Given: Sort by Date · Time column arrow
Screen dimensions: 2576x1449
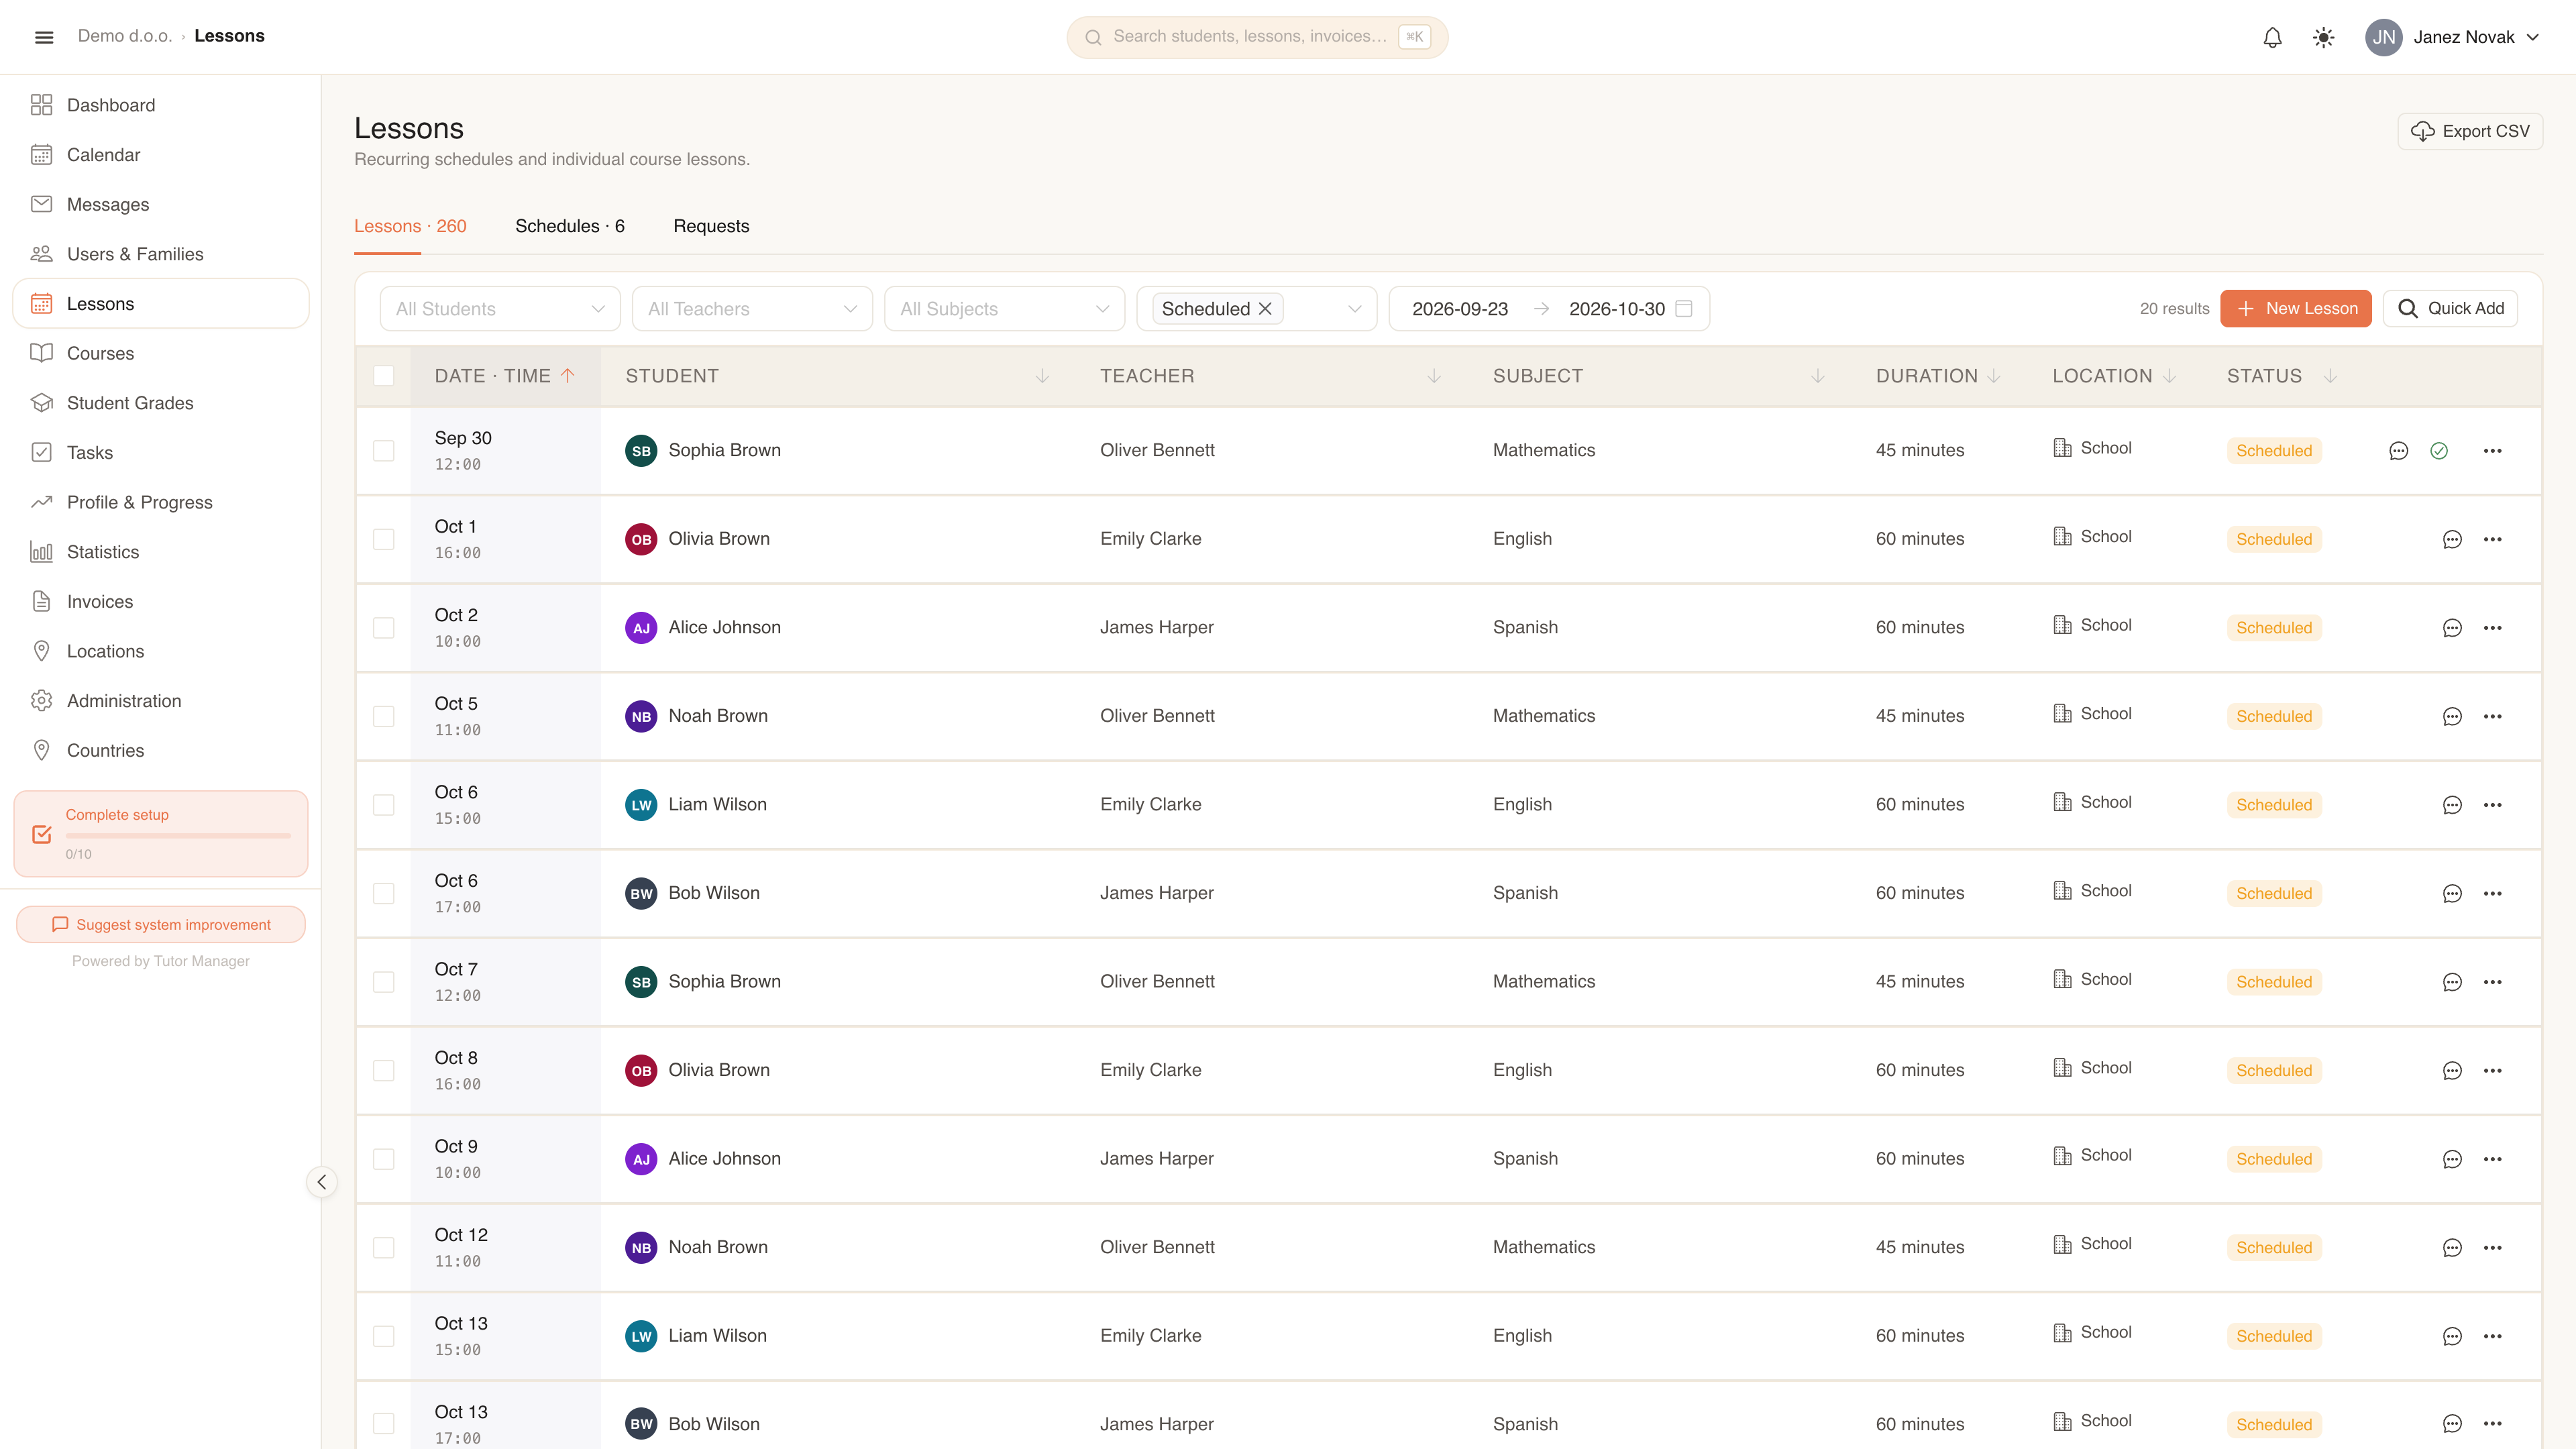Looking at the screenshot, I should 568,376.
